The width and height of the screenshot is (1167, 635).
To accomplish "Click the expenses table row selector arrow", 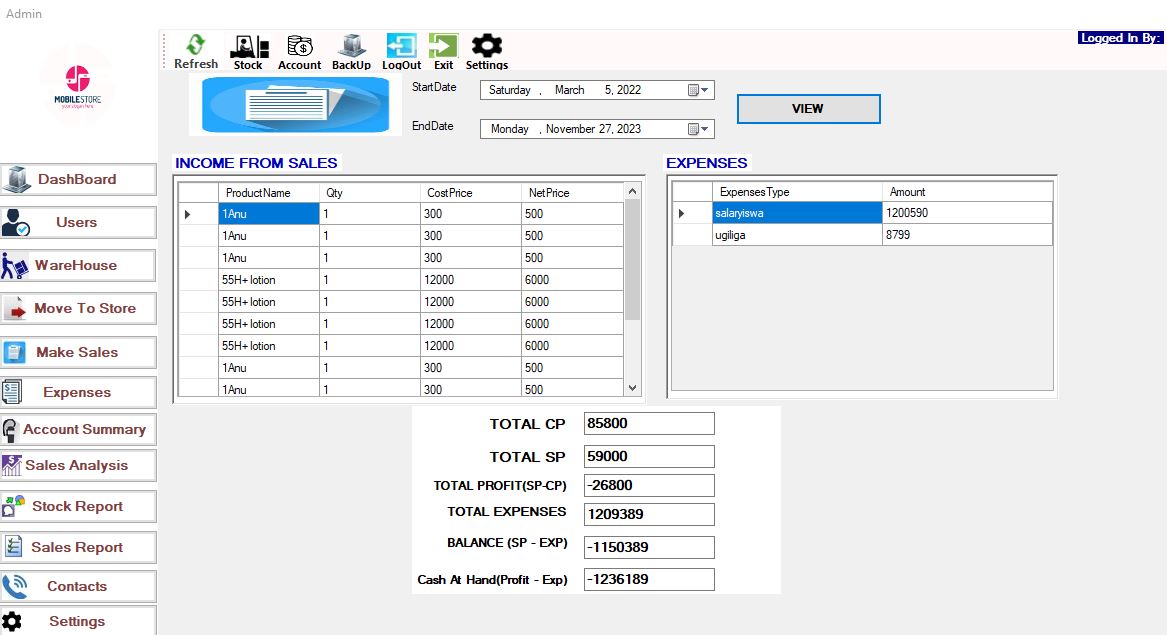I will pos(681,214).
